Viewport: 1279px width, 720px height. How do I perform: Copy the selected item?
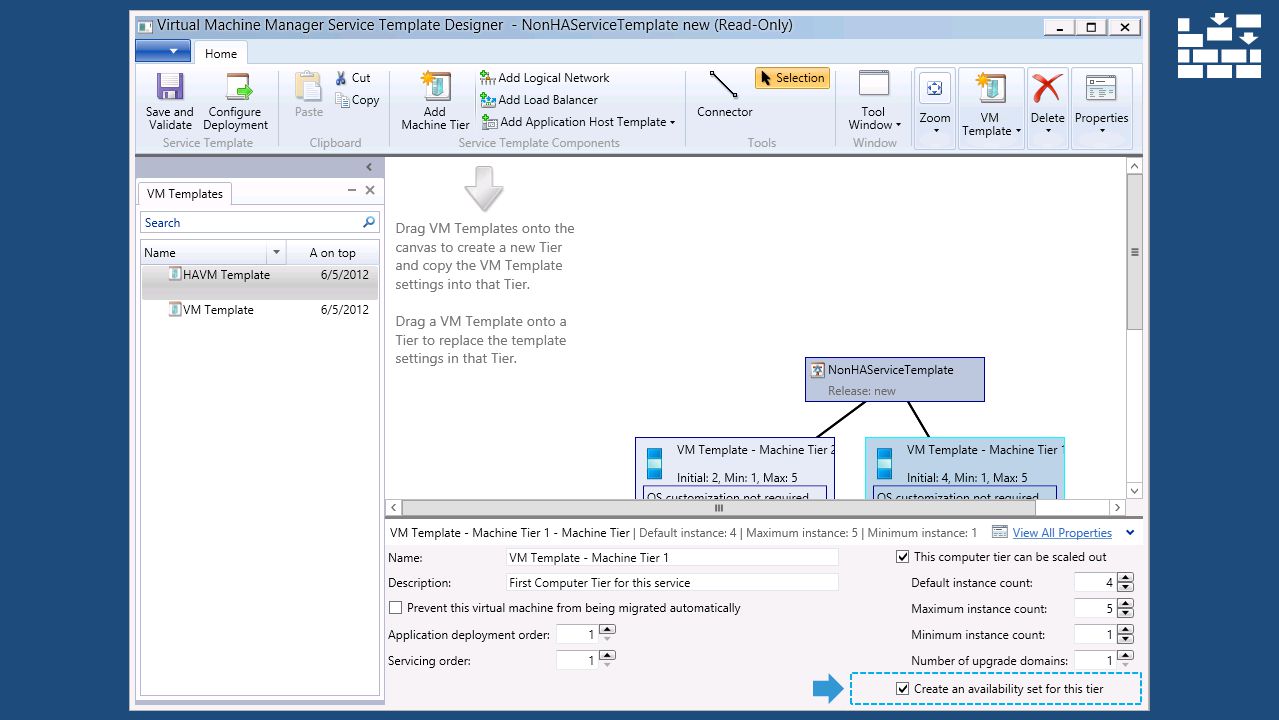coord(357,100)
